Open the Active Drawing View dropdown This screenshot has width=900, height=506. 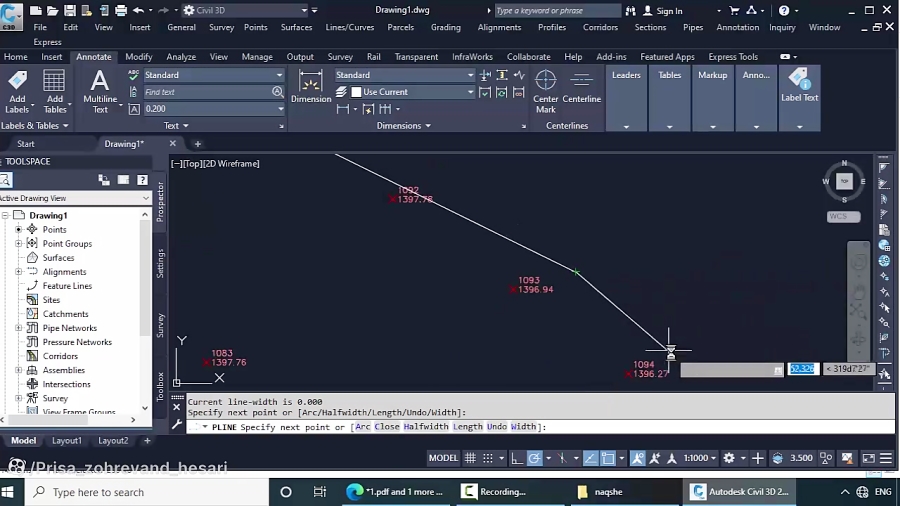75,198
